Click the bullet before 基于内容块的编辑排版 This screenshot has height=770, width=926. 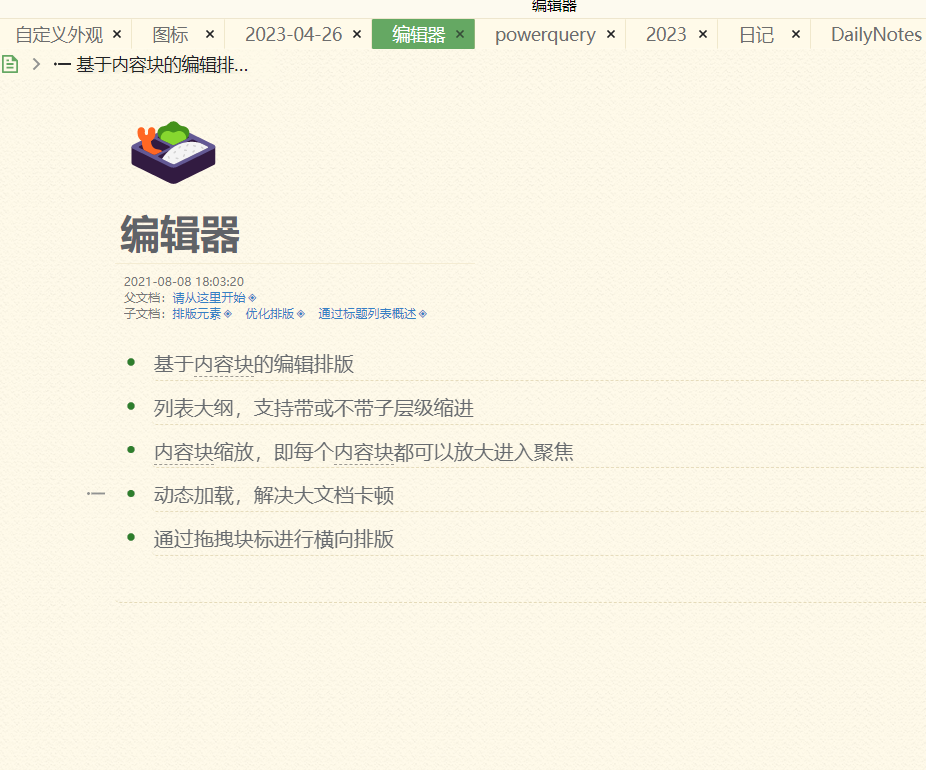tap(131, 363)
